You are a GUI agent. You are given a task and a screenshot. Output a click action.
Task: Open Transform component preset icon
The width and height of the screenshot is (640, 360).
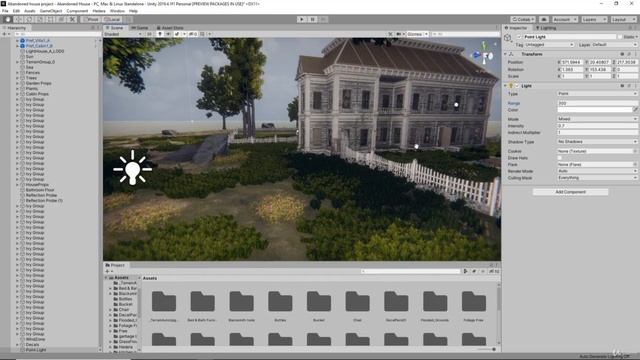click(629, 54)
